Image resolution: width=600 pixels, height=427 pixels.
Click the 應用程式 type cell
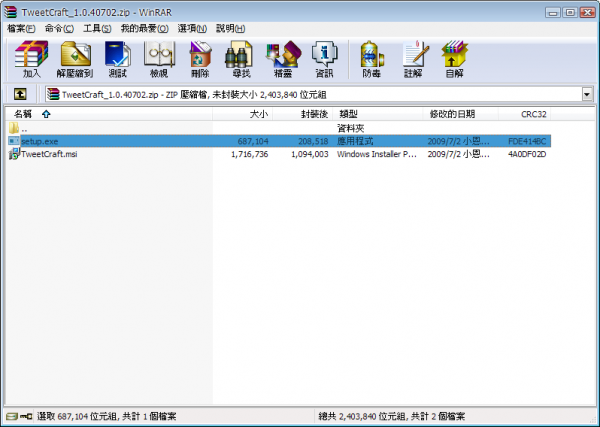pos(355,141)
